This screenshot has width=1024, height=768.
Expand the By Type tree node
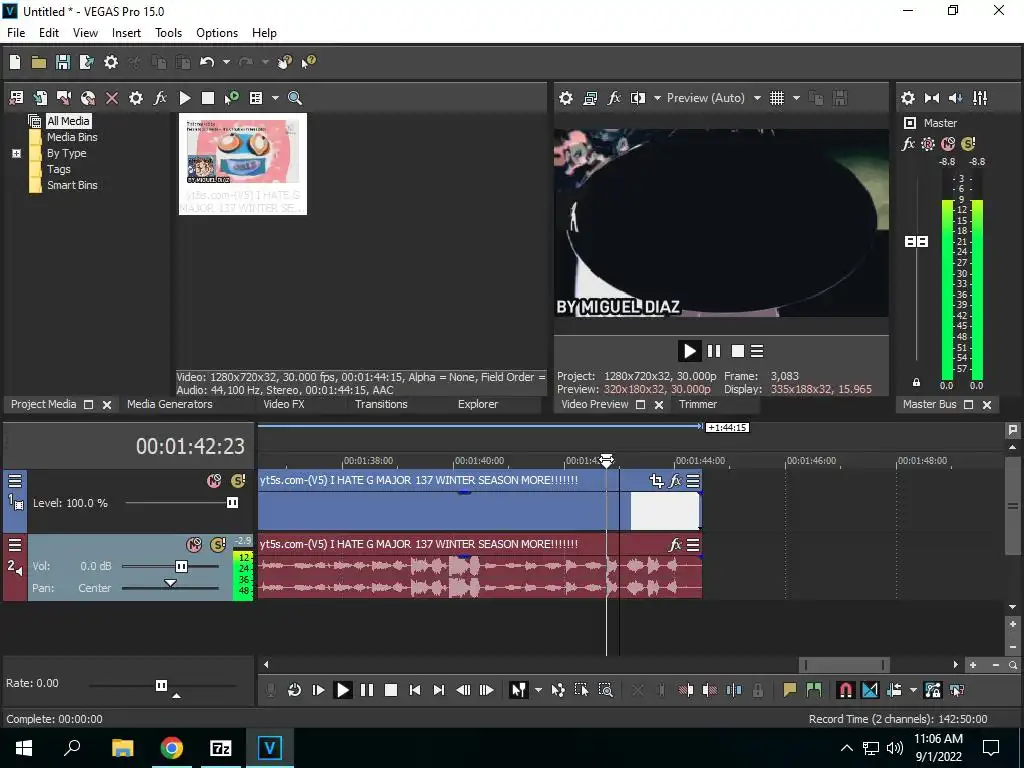click(x=16, y=153)
